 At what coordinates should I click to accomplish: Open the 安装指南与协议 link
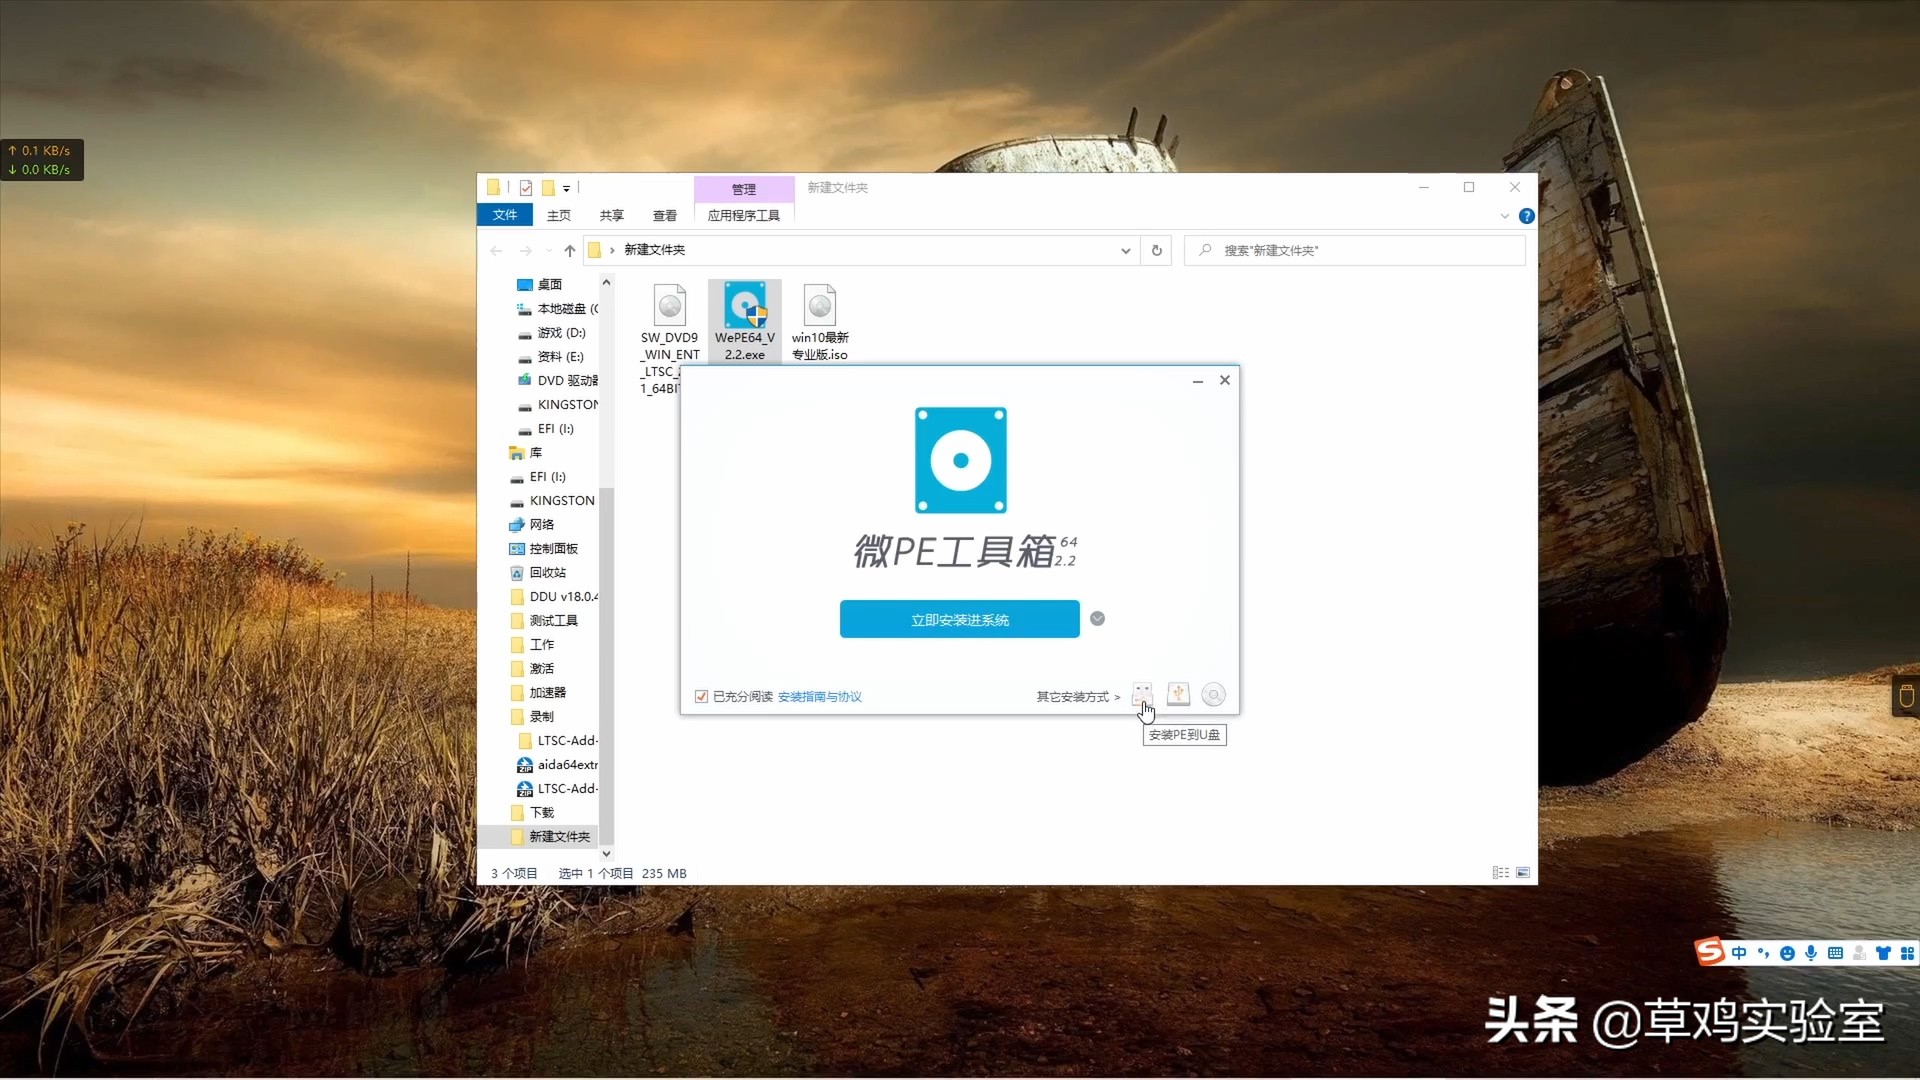[819, 696]
